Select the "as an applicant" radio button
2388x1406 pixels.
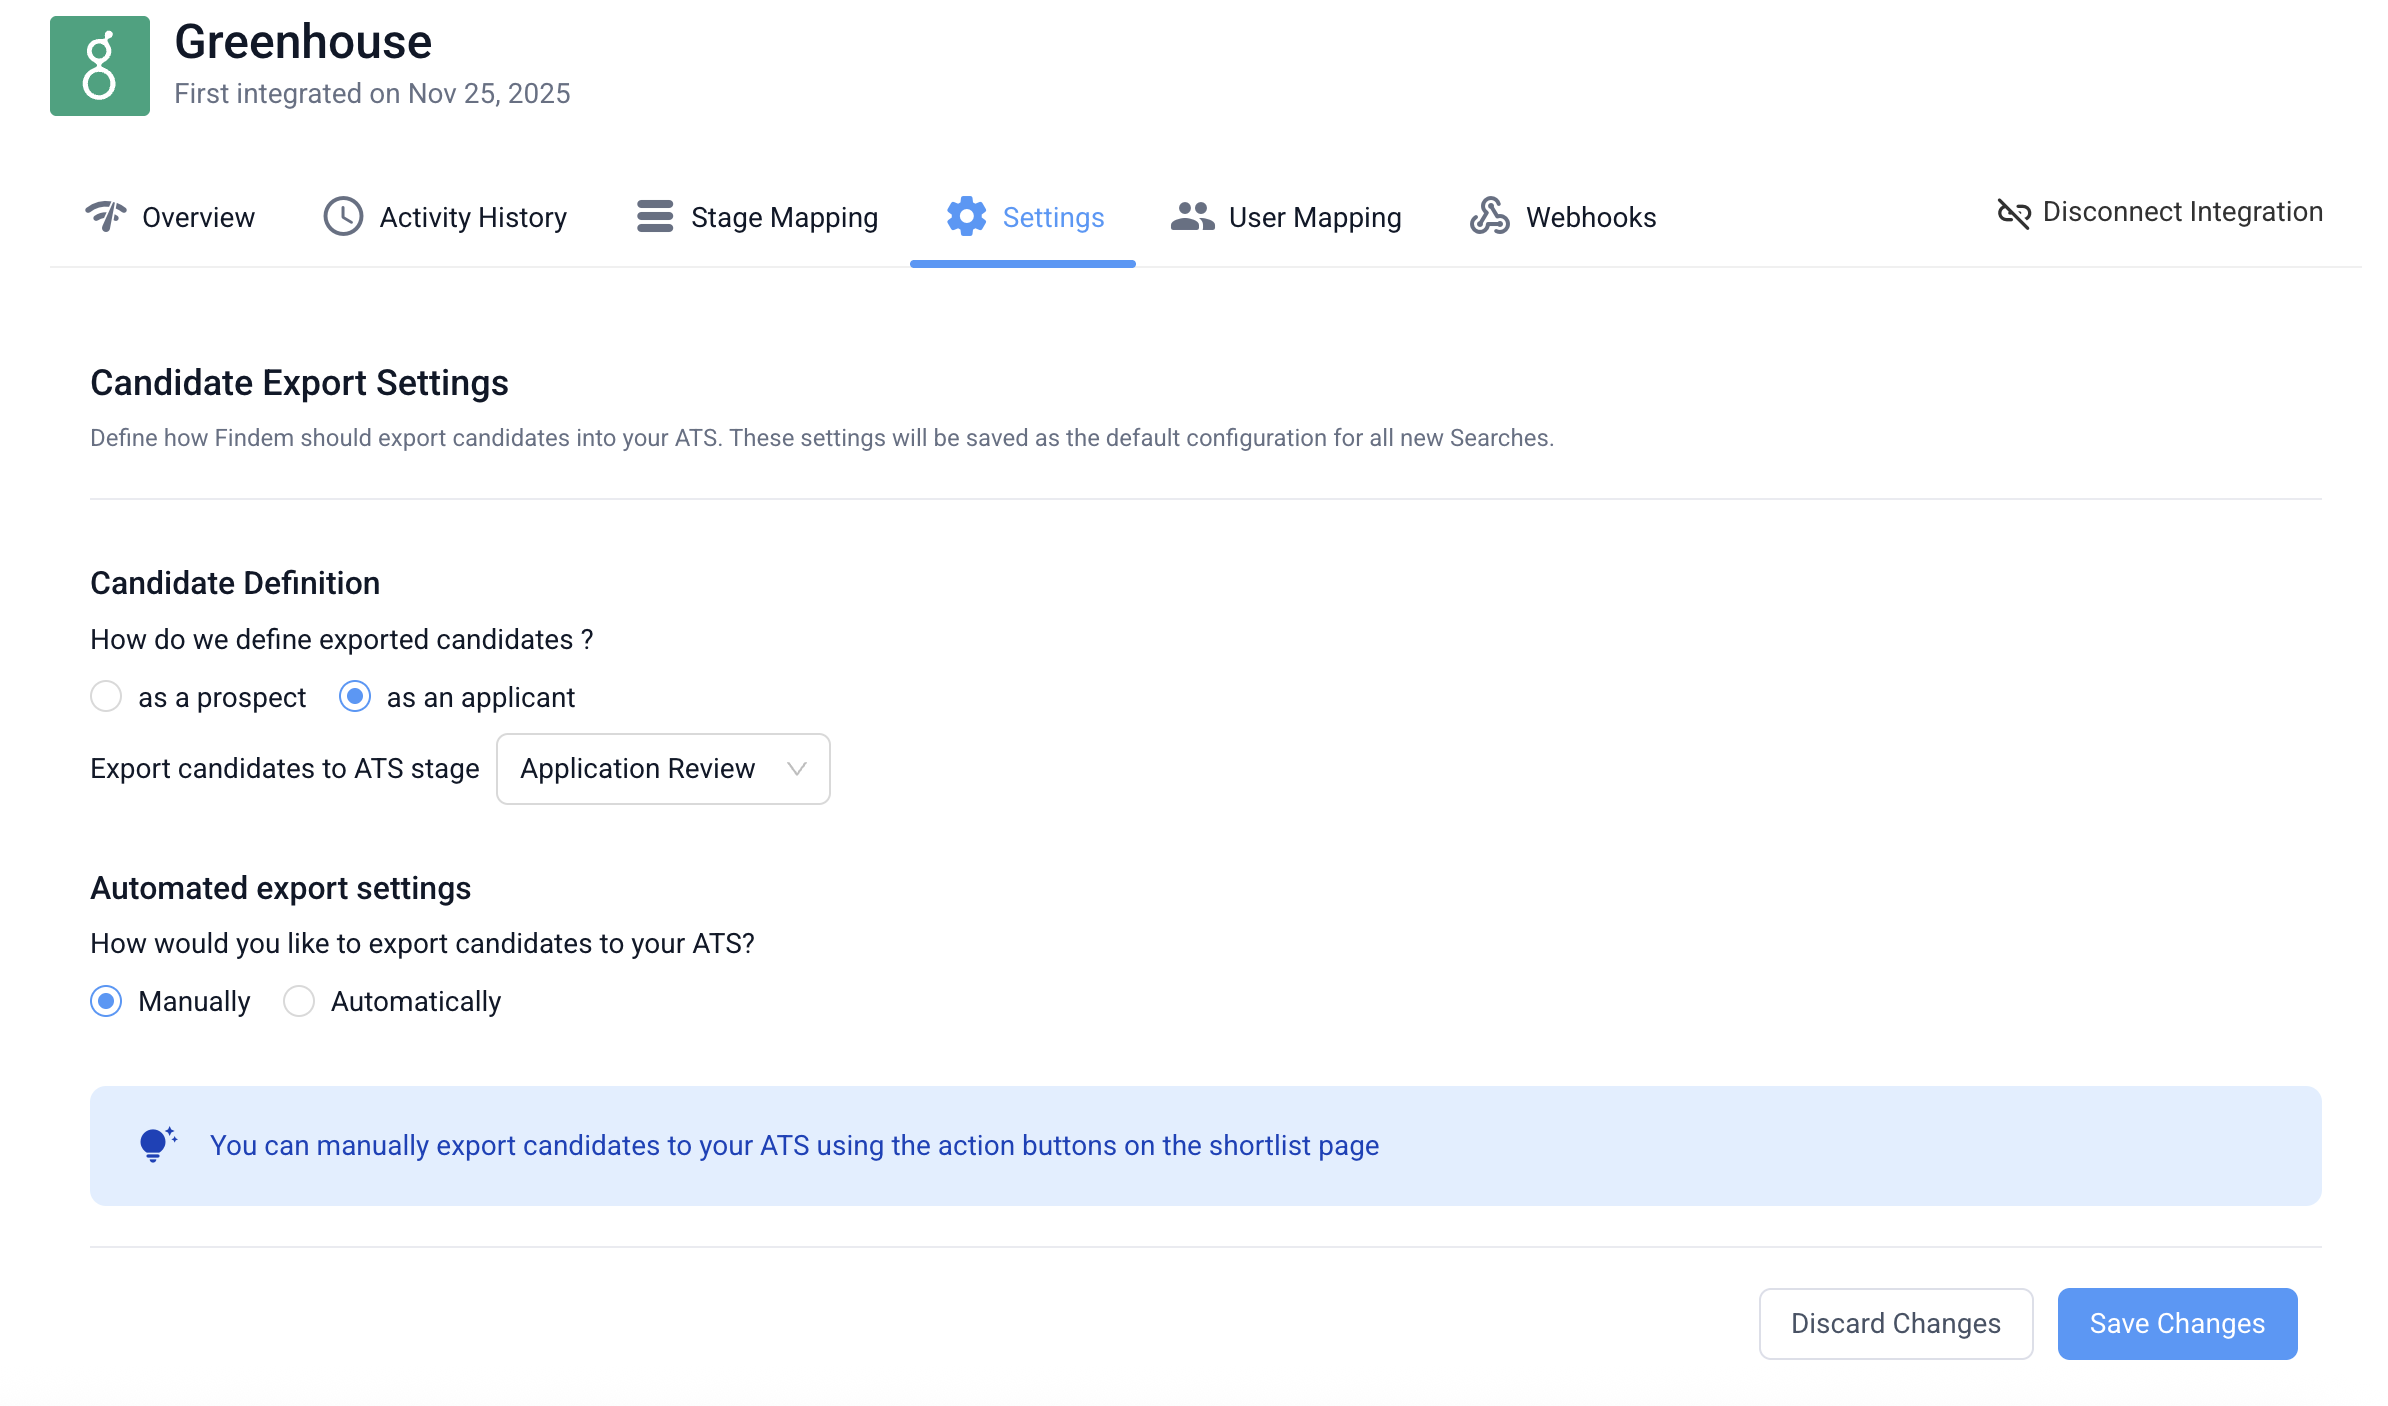tap(355, 696)
